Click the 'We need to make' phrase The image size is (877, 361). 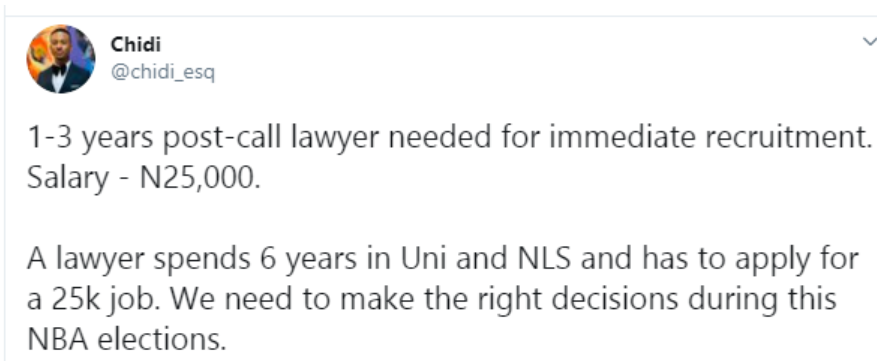click(291, 299)
